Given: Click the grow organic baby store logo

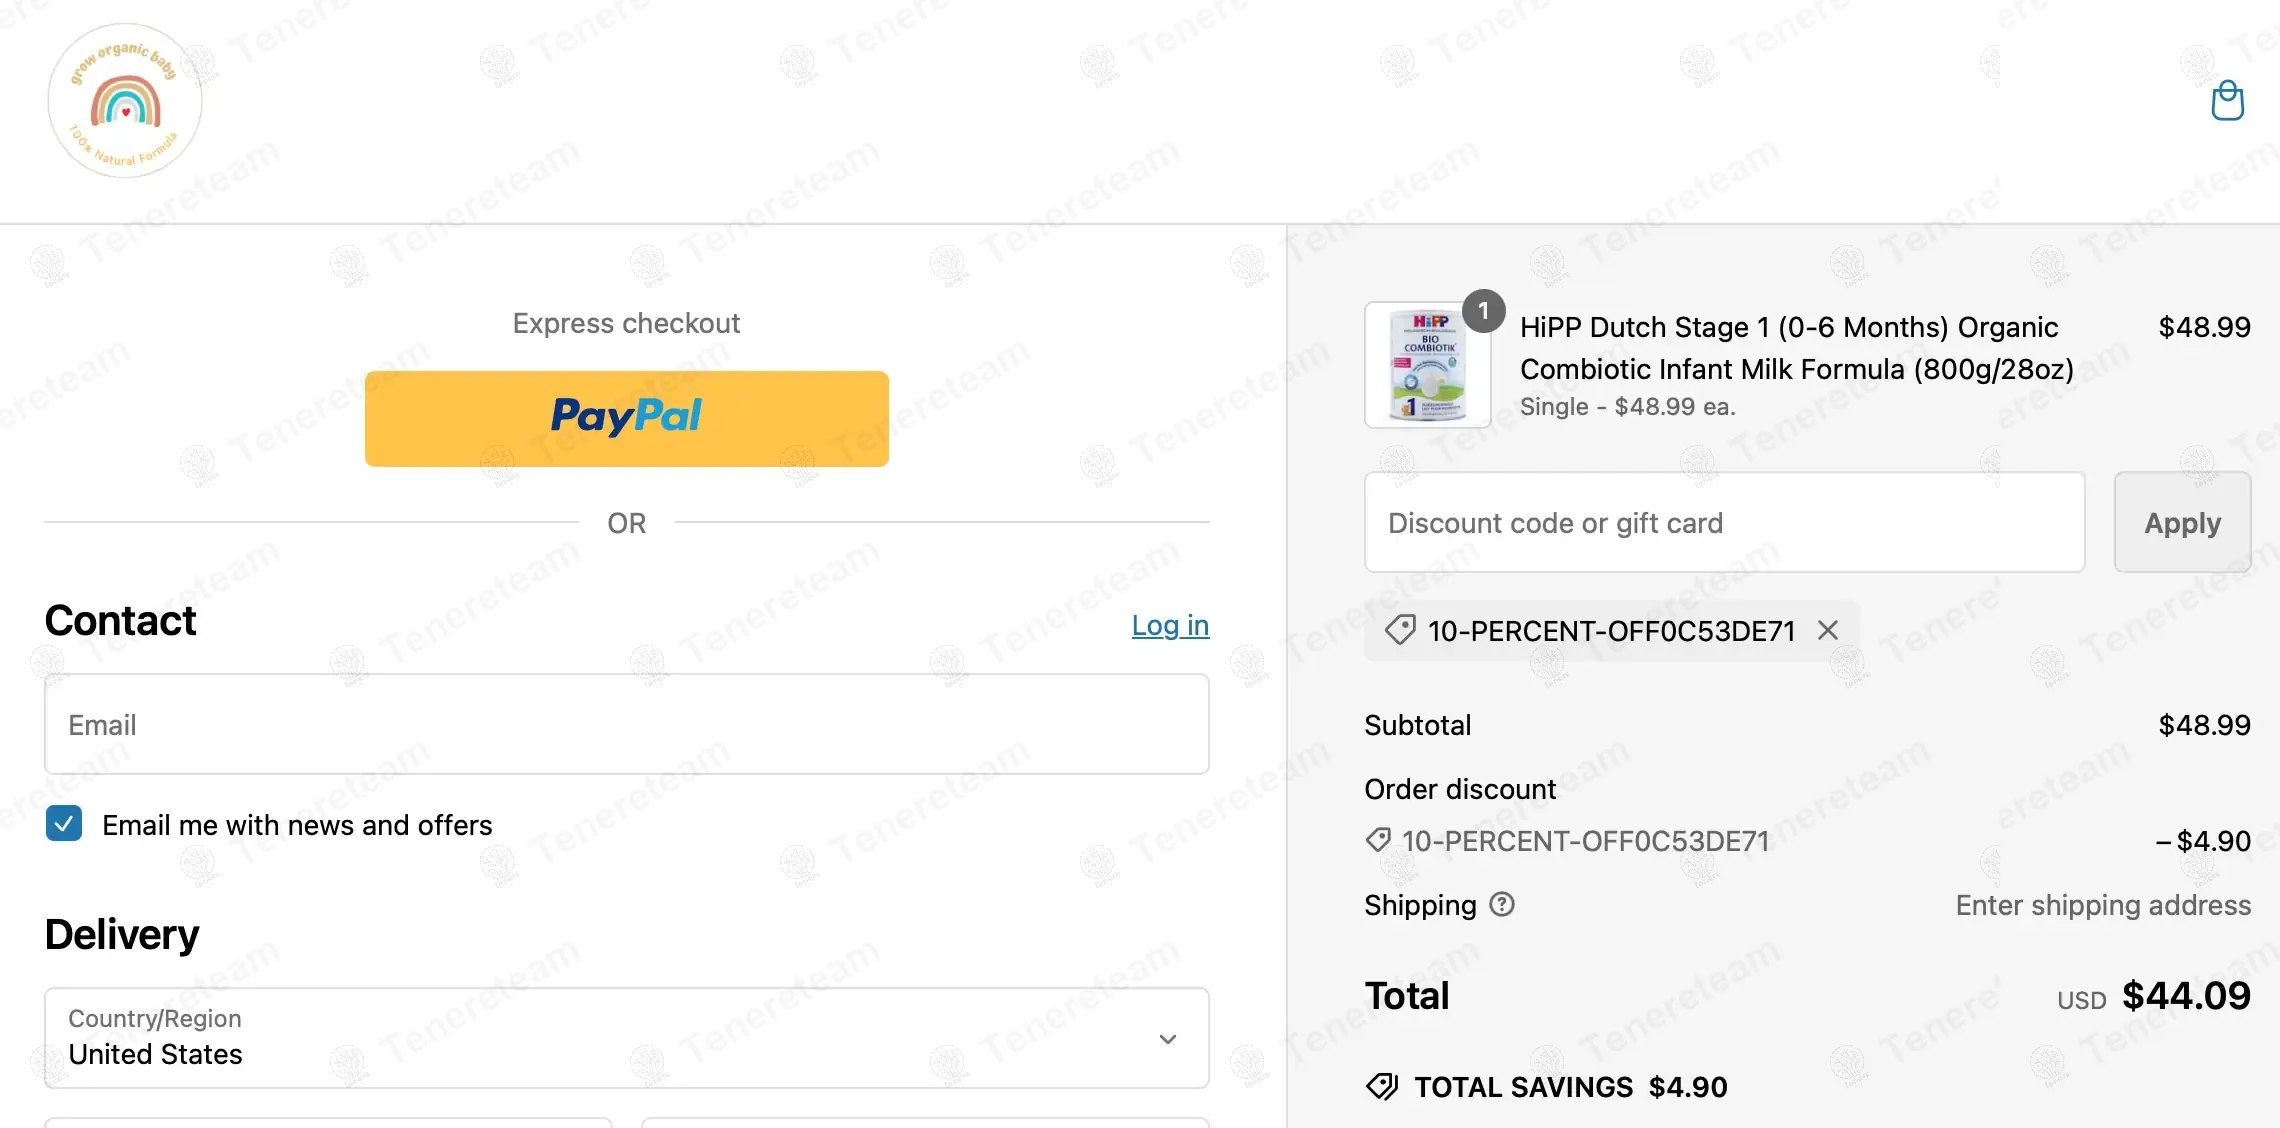Looking at the screenshot, I should (x=125, y=101).
